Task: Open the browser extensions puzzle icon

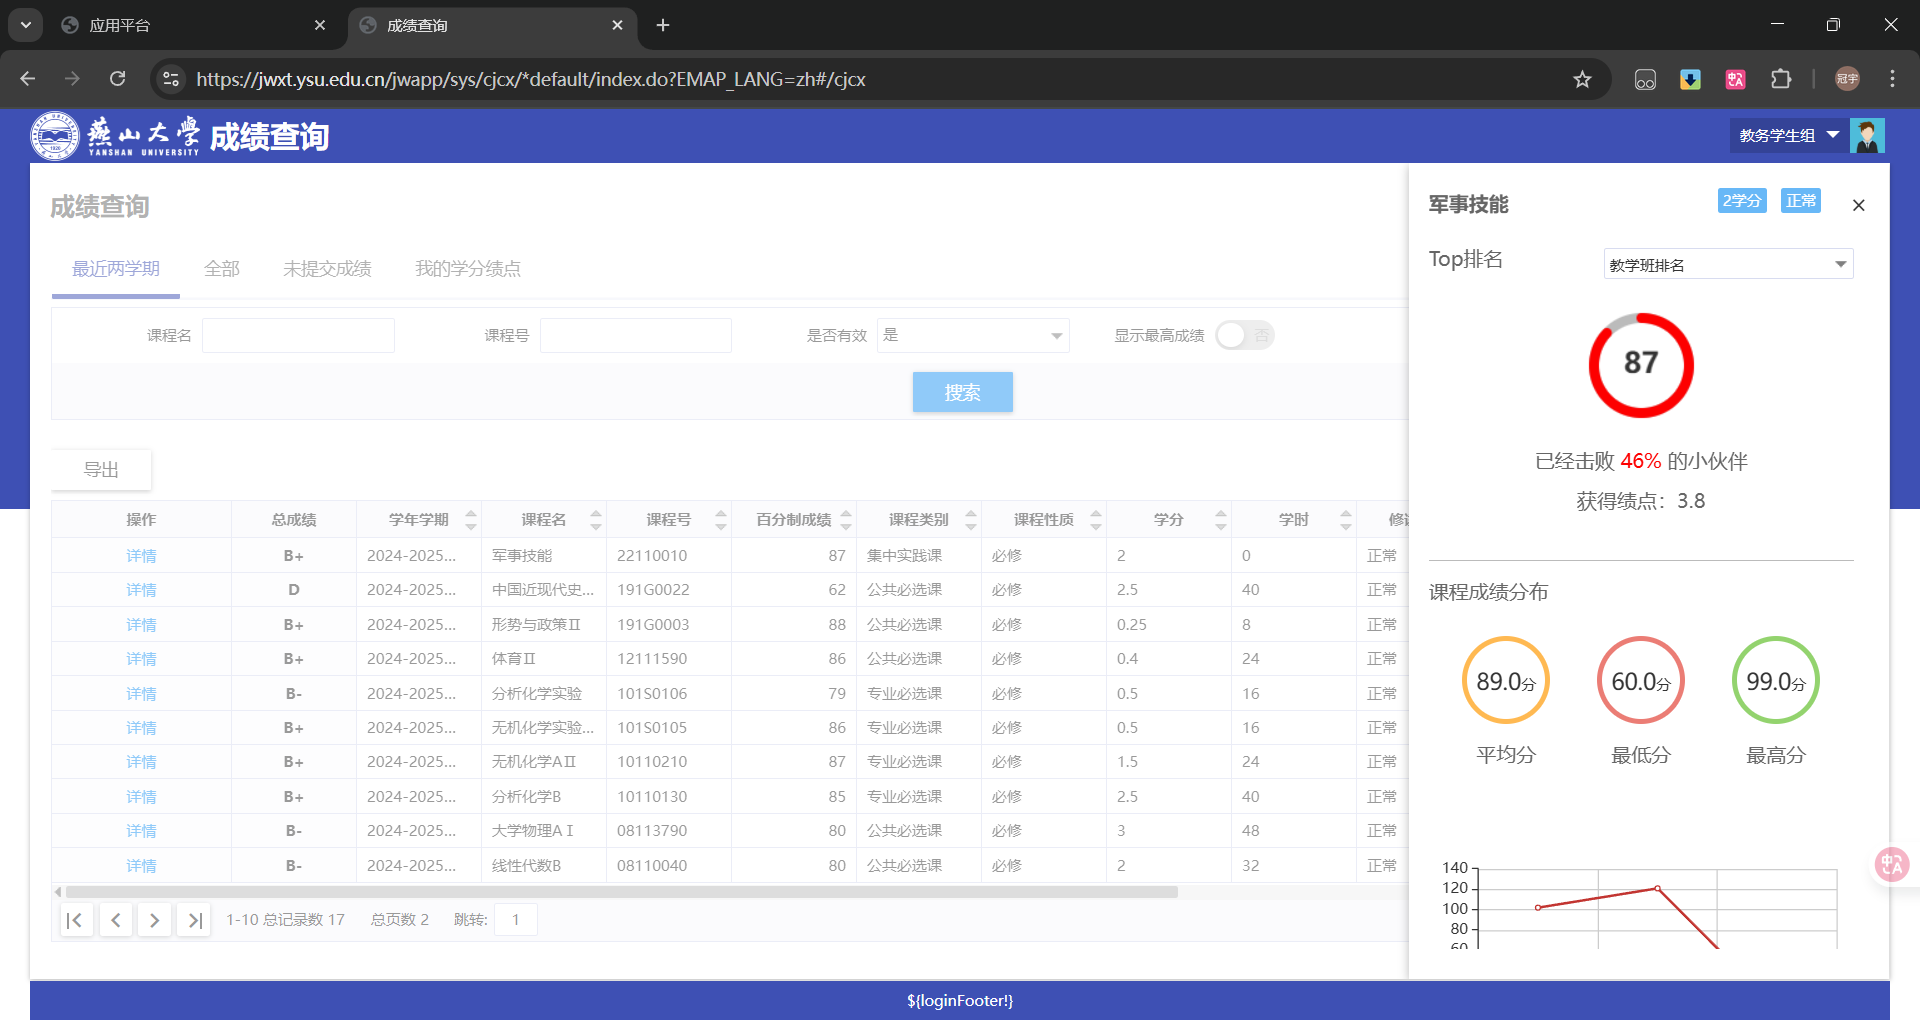Action: click(x=1781, y=79)
